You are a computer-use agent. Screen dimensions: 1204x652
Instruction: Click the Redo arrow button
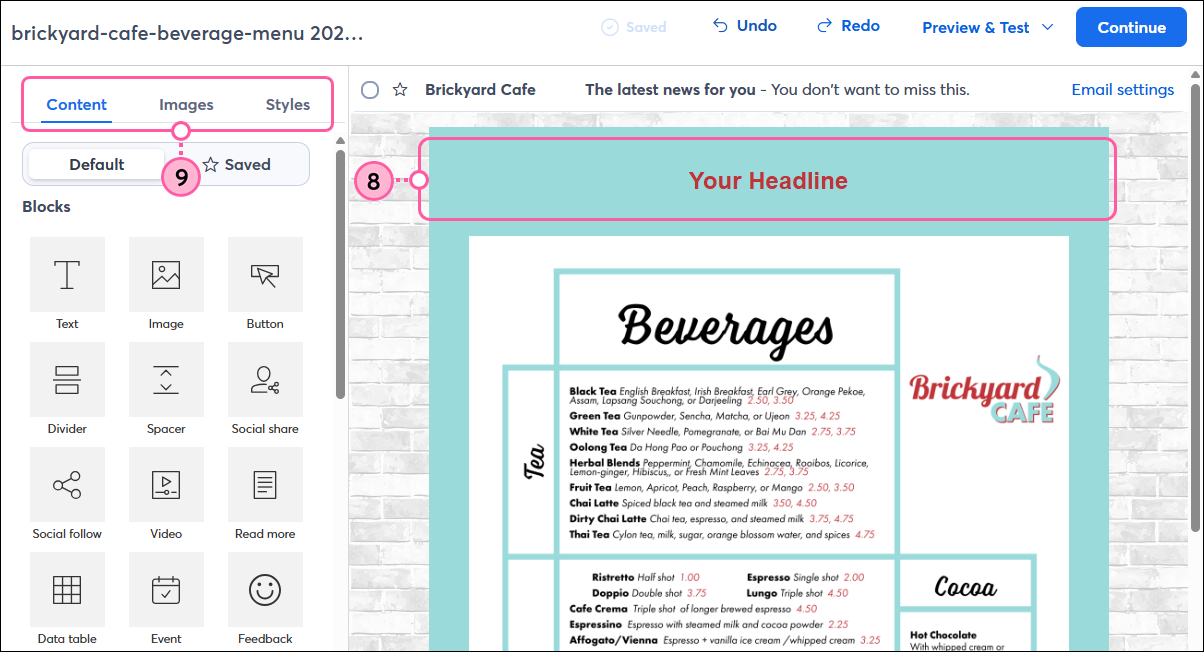click(848, 26)
